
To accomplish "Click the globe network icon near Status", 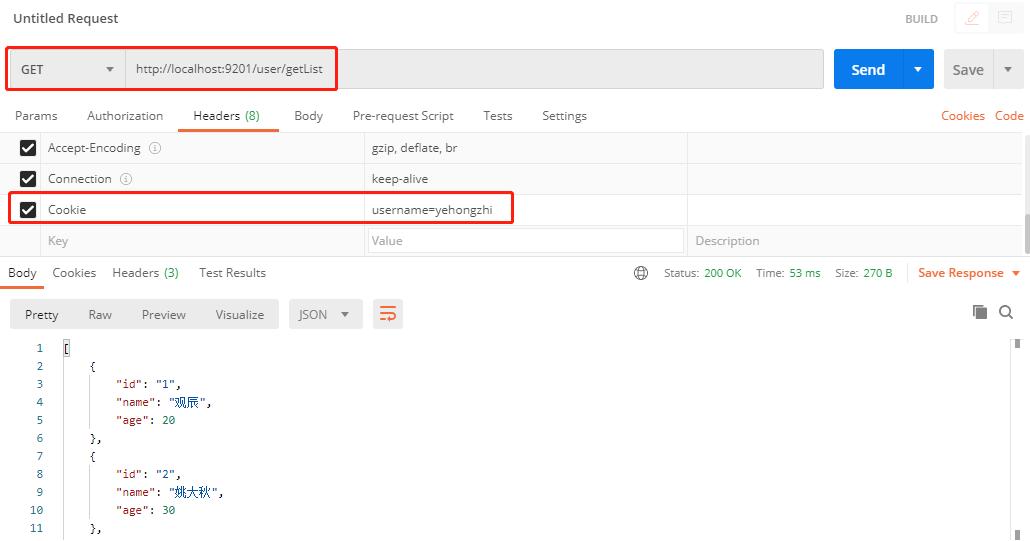I will (640, 273).
